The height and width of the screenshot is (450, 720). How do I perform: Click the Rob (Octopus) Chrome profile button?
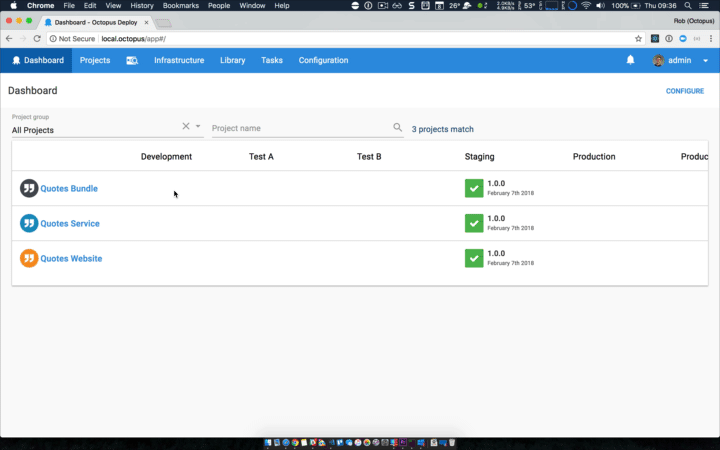point(693,21)
